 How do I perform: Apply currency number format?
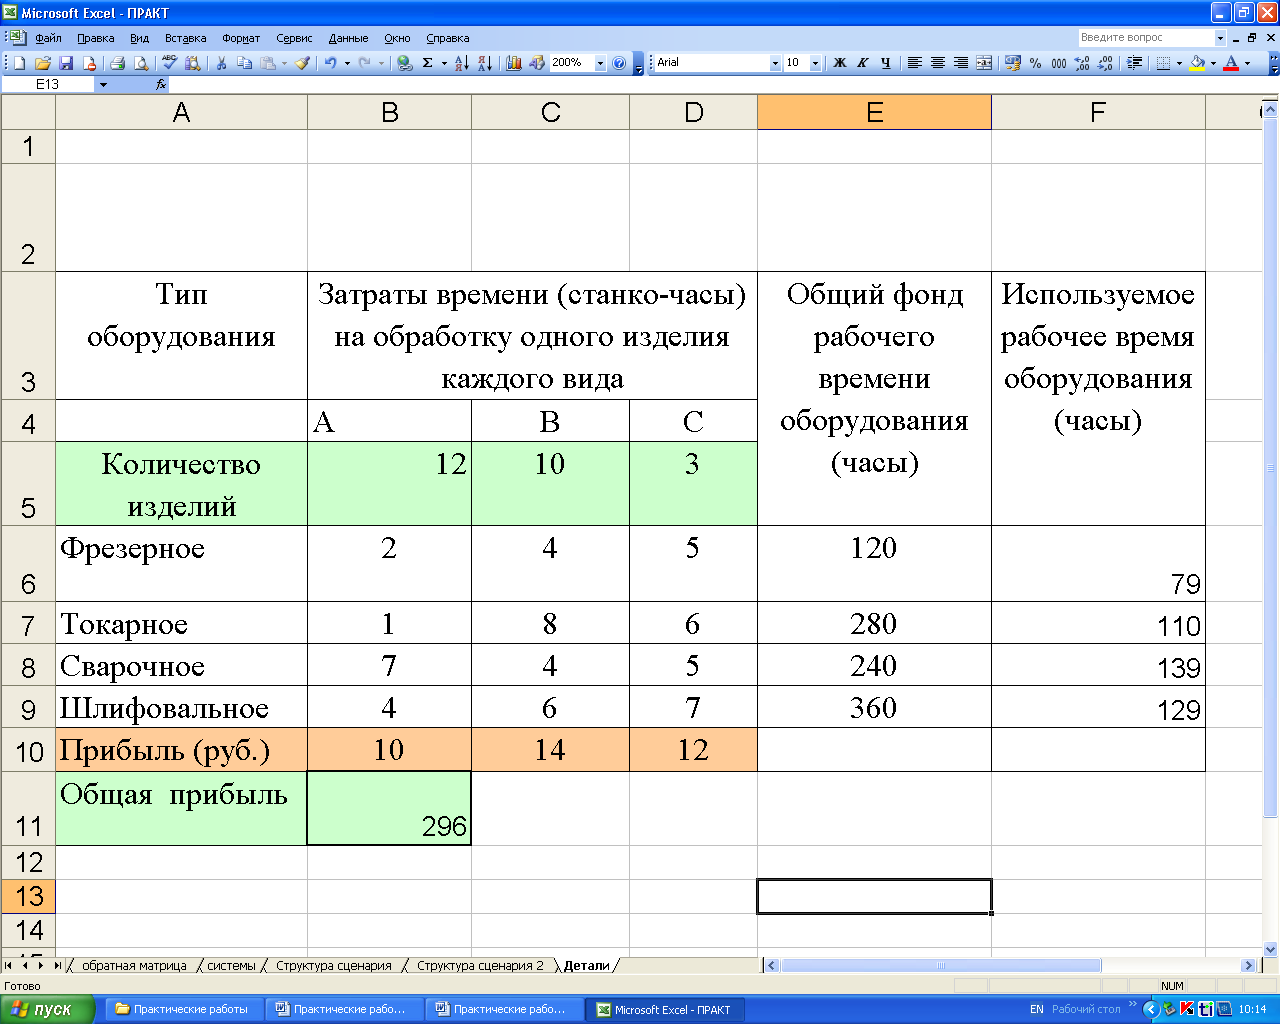tap(1013, 63)
